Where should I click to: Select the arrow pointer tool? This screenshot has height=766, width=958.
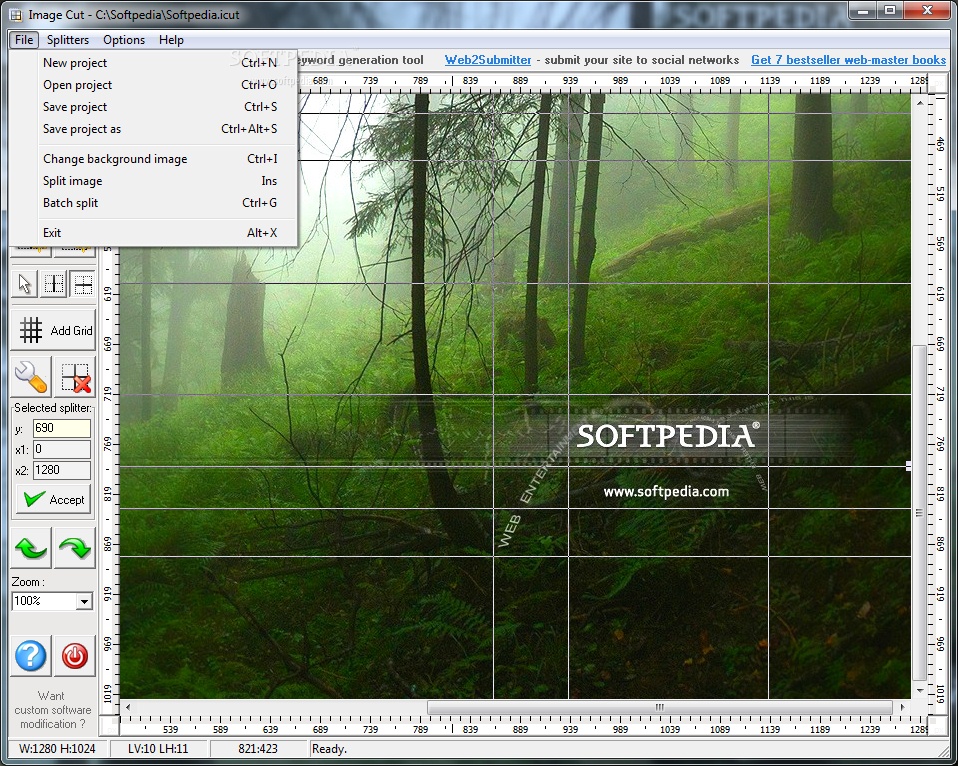pyautogui.click(x=25, y=285)
